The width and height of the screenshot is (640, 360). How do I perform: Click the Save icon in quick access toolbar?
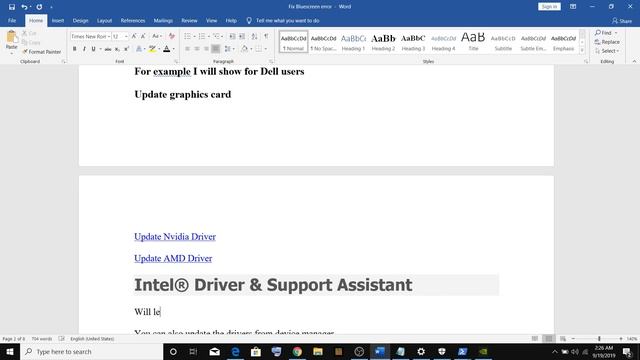pos(12,7)
